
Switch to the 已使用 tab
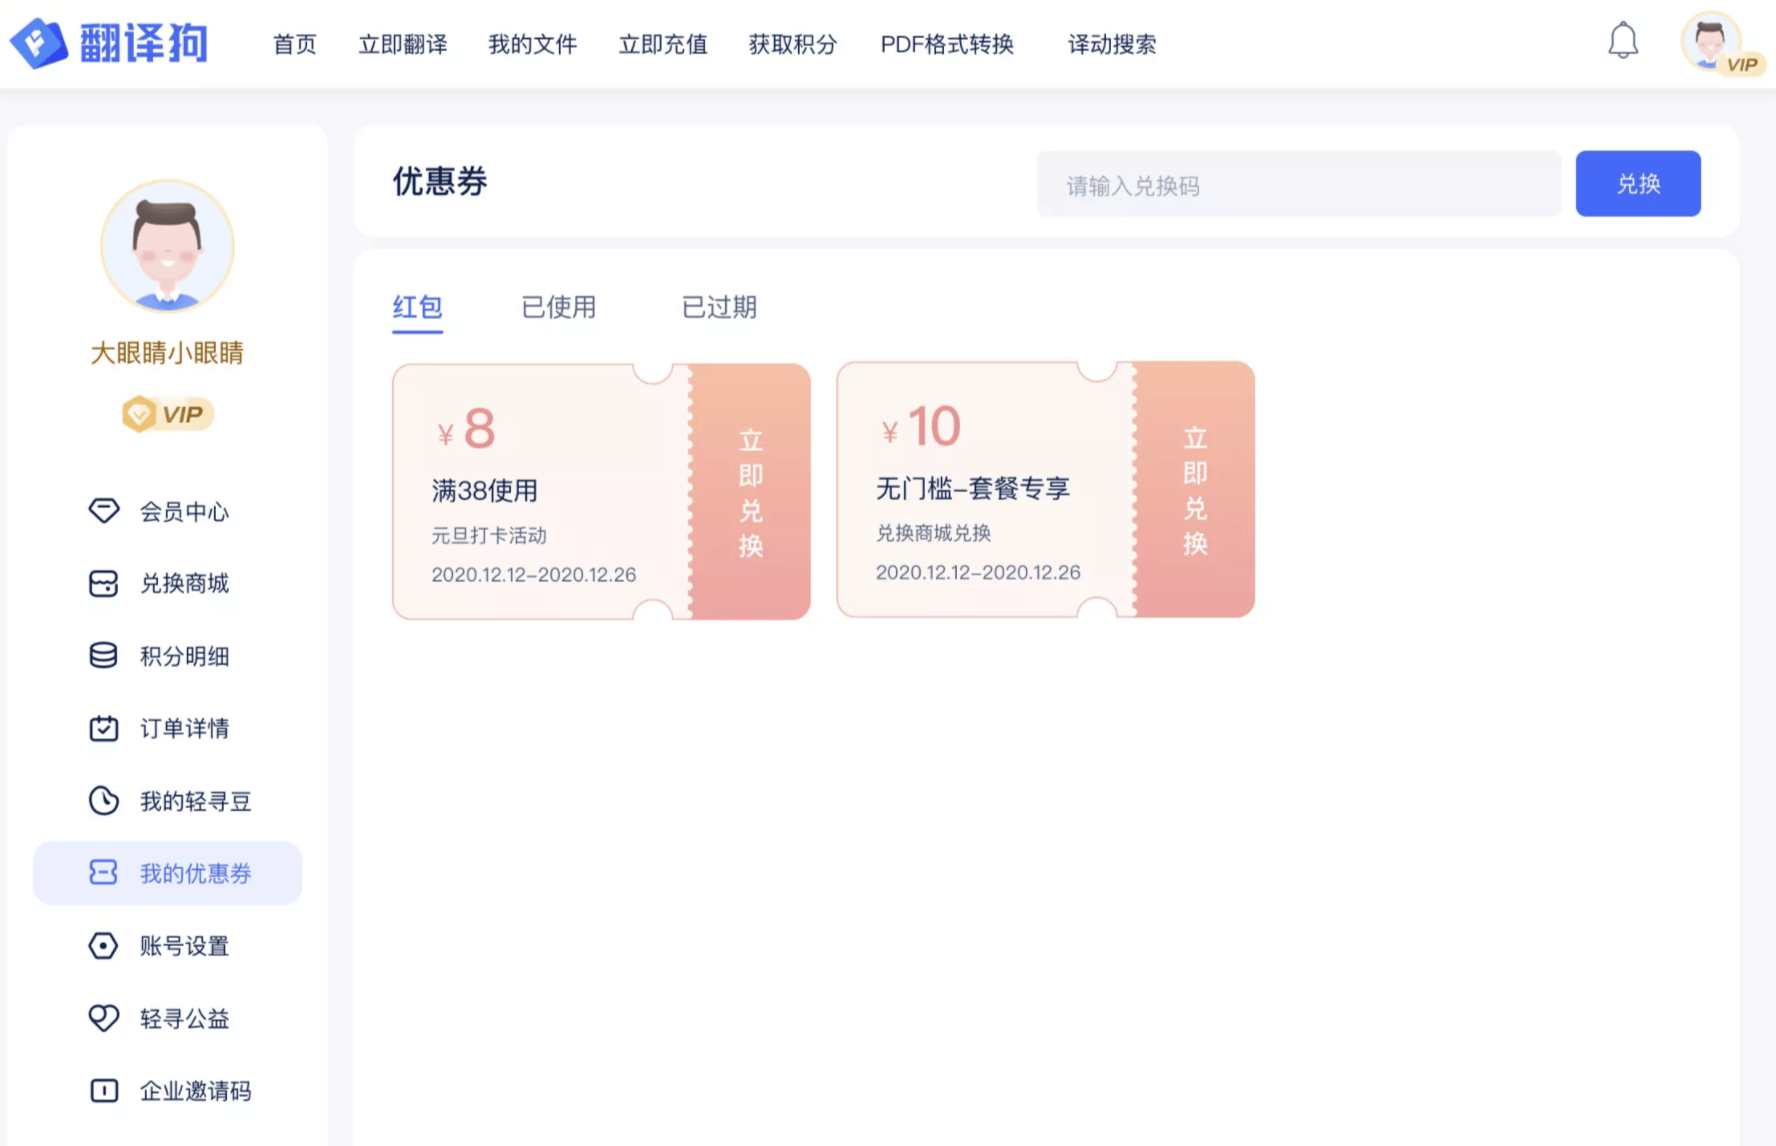coord(558,307)
